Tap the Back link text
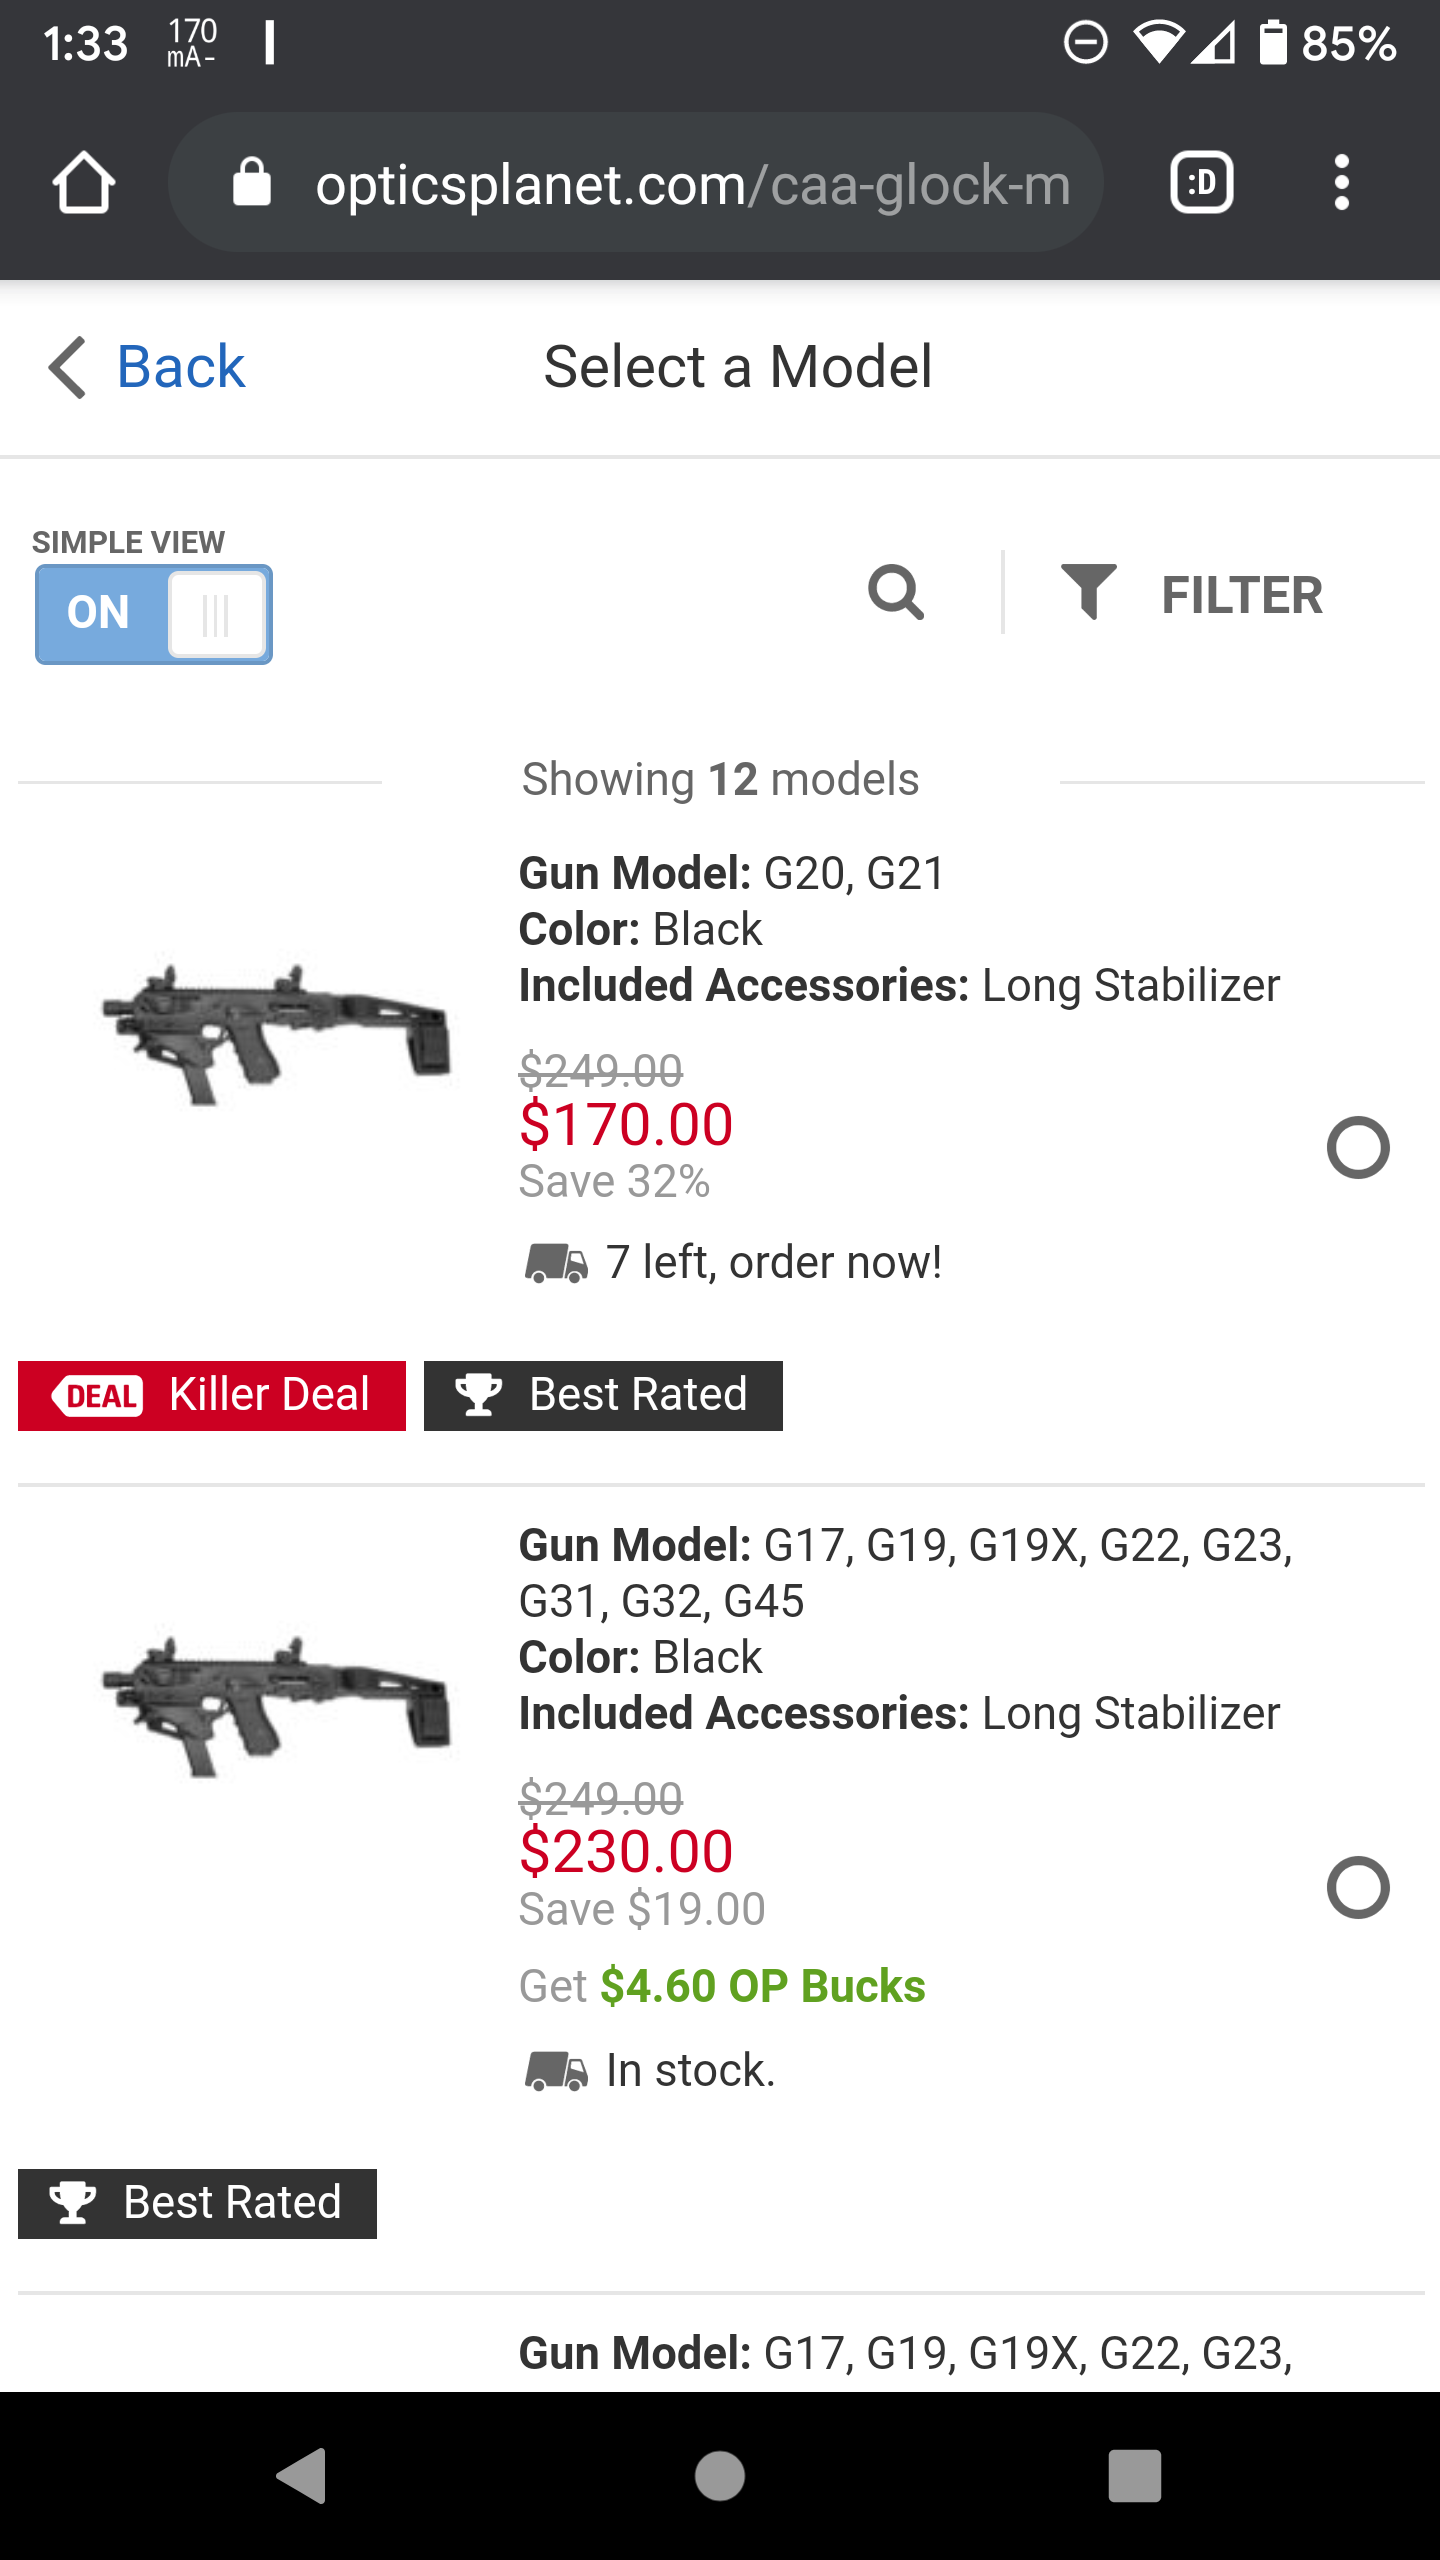 click(181, 367)
